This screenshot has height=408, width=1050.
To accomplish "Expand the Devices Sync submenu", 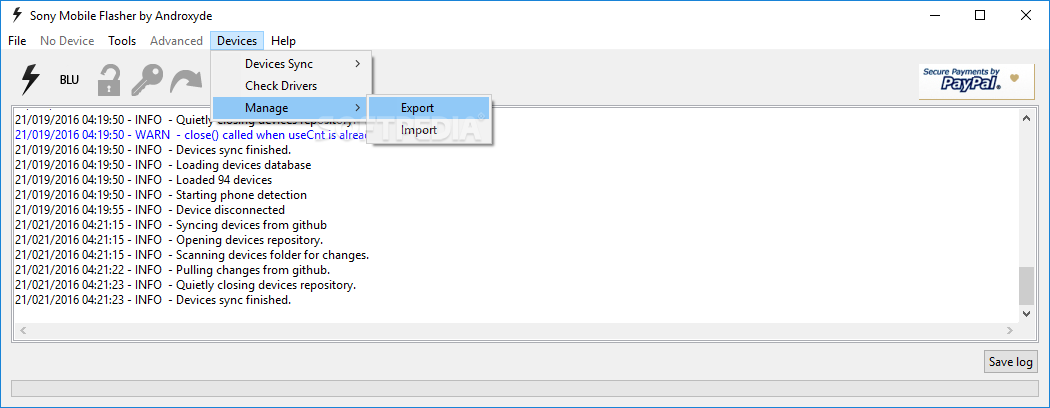I will [x=291, y=64].
